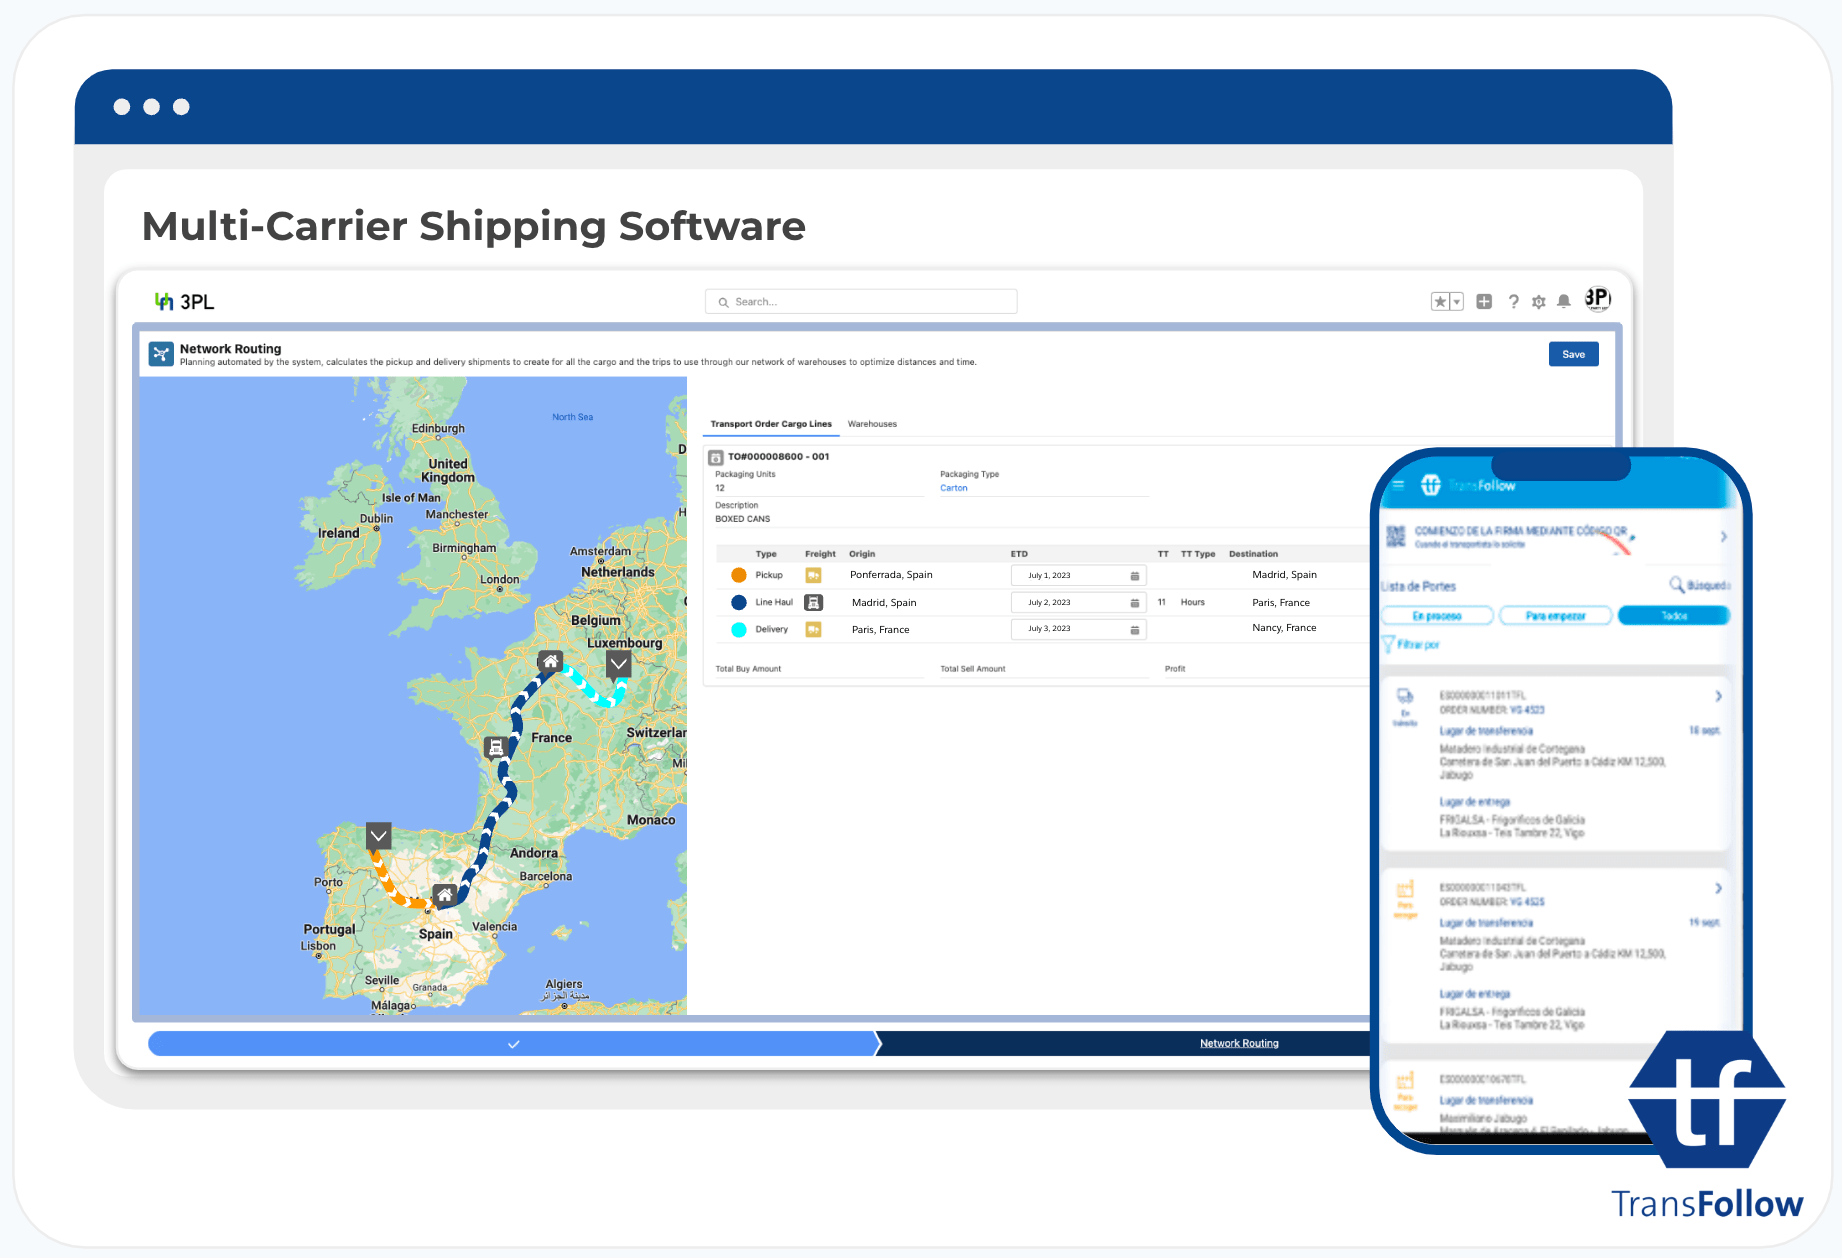Open the order VG 4525 card chevron
Viewport: 1842px width, 1258px height.
(1718, 888)
